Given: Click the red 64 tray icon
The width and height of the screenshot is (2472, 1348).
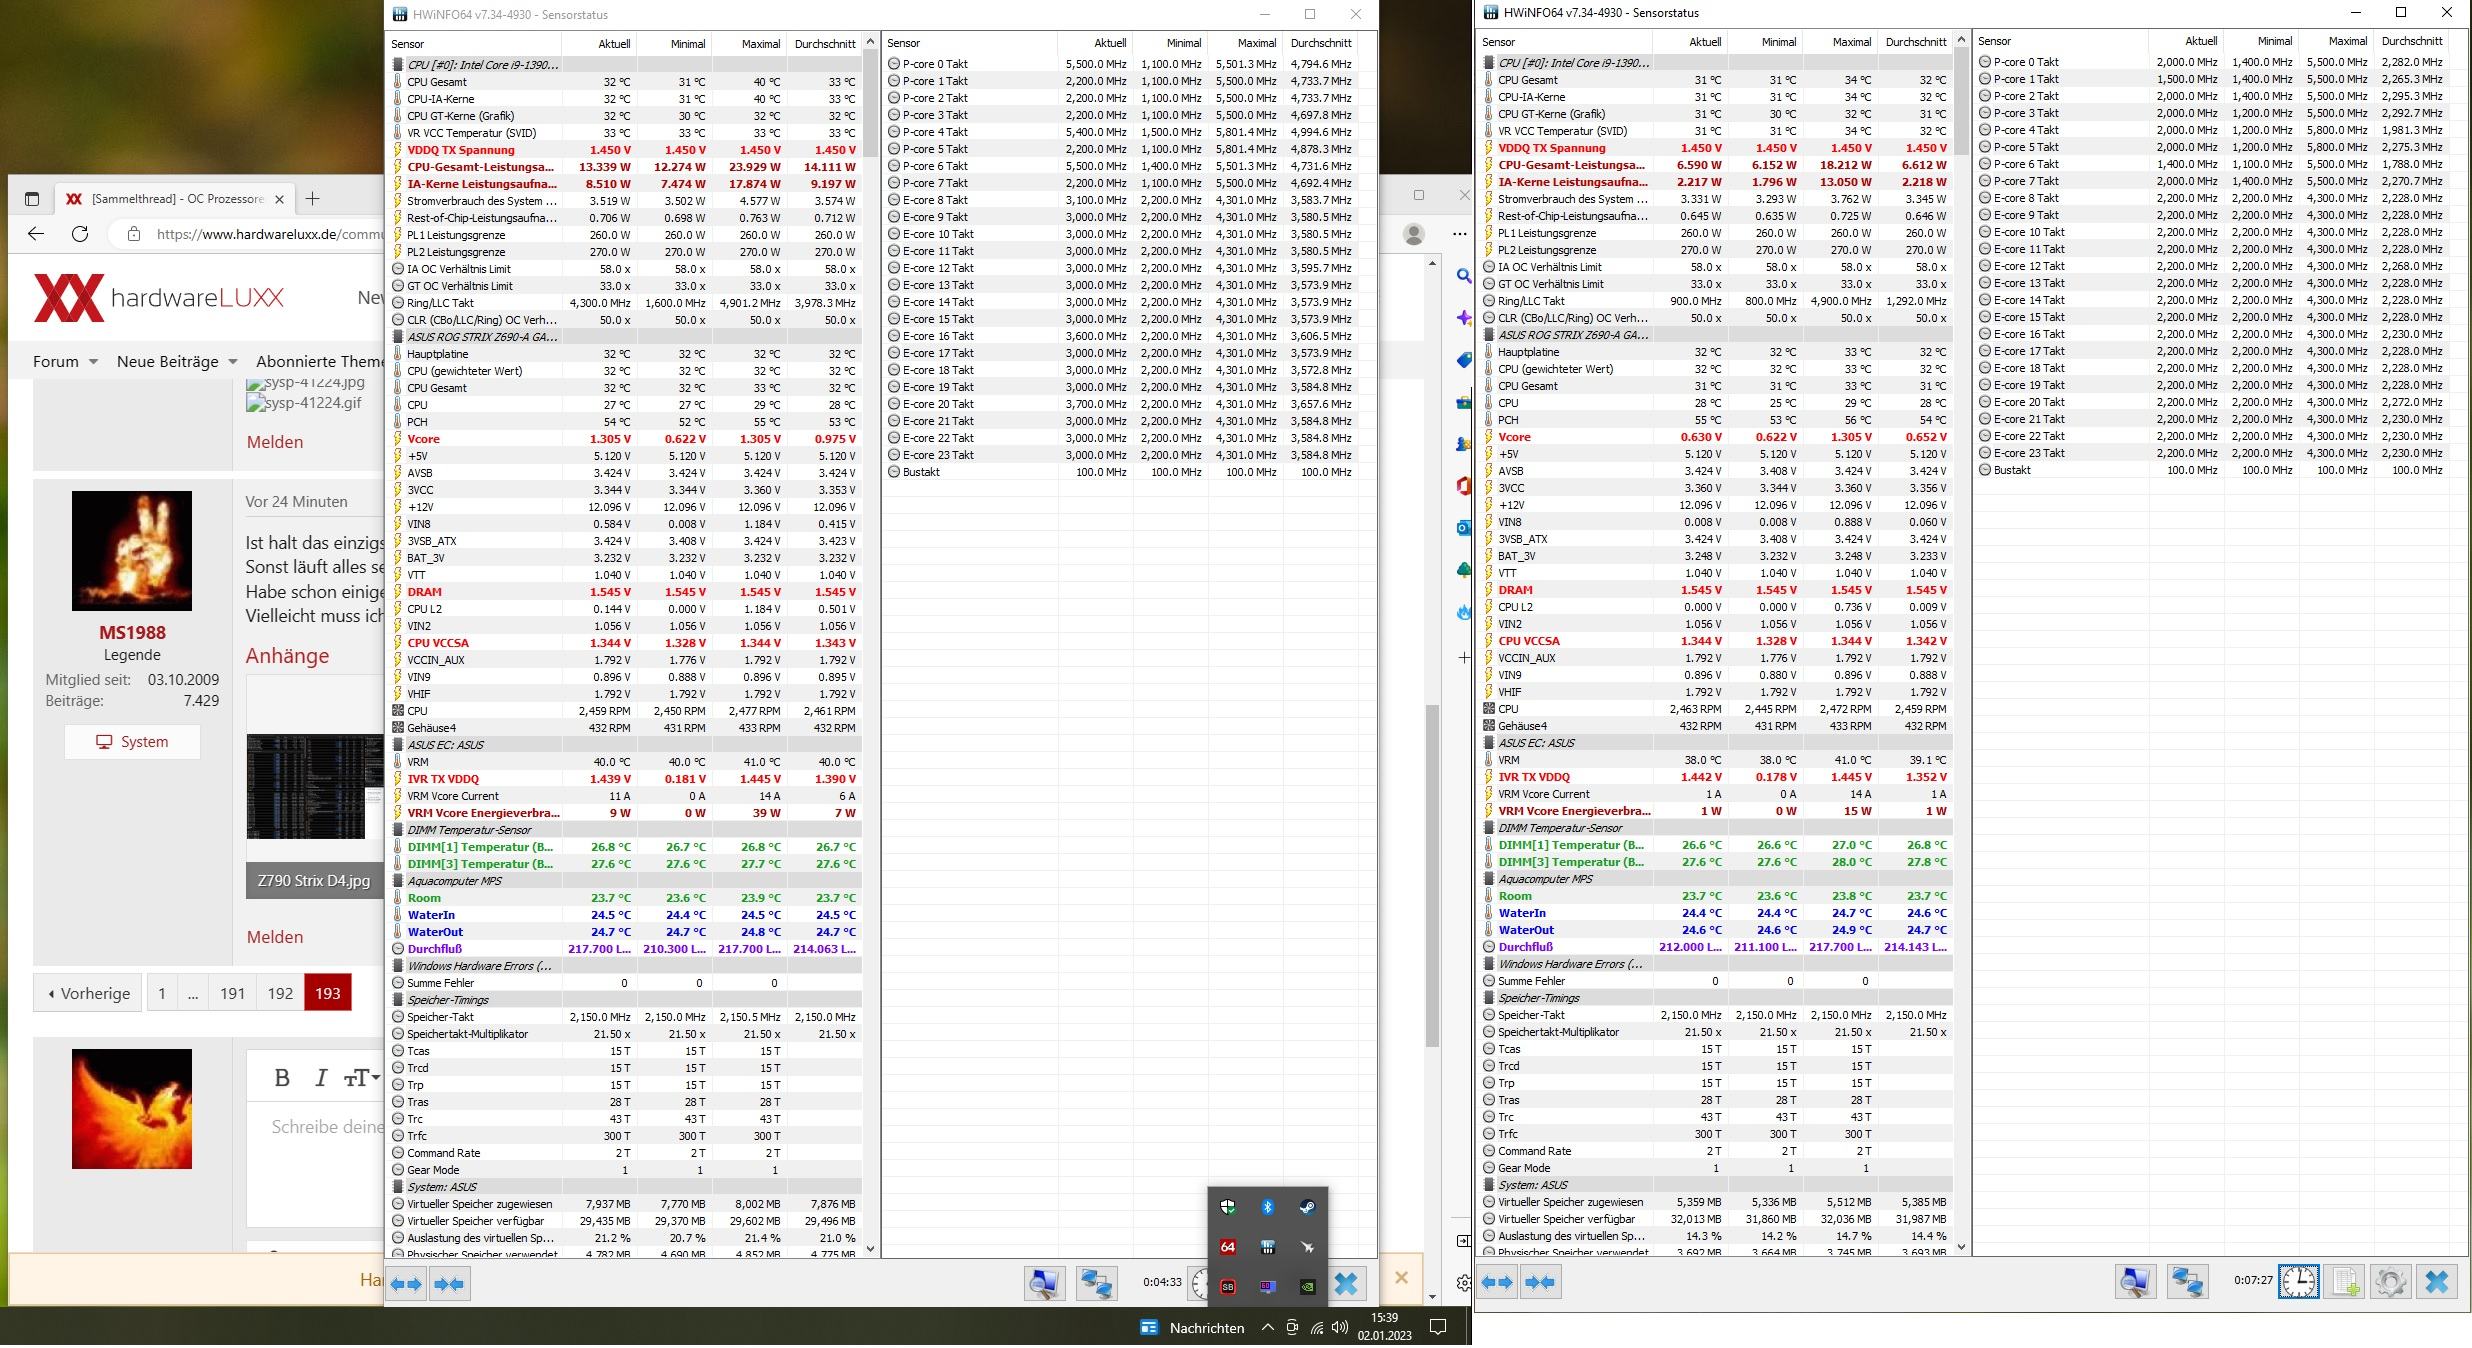Looking at the screenshot, I should click(1228, 1247).
